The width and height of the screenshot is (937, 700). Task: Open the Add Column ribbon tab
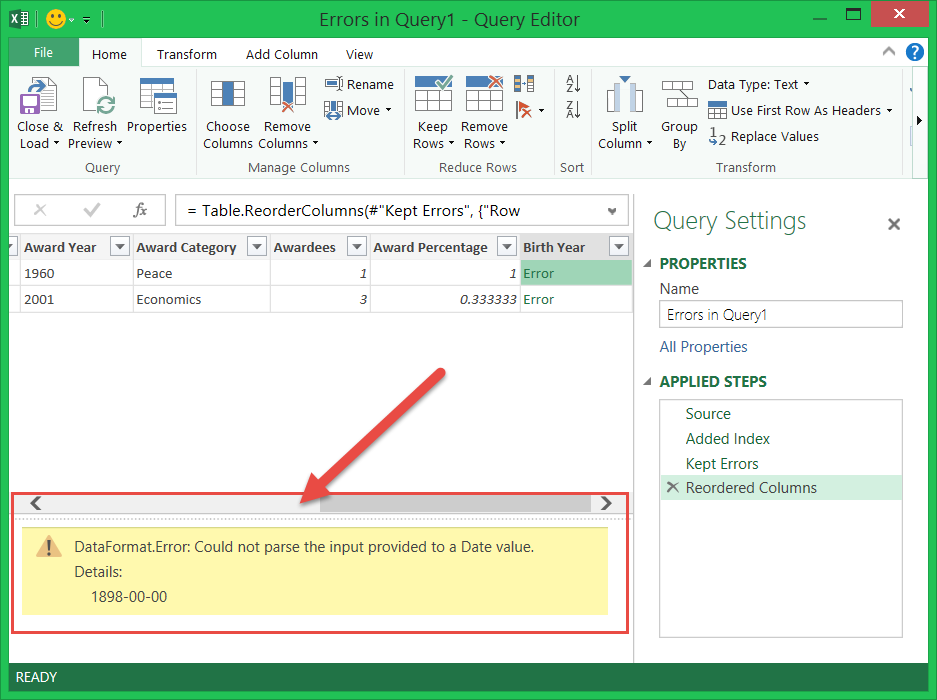coord(282,55)
